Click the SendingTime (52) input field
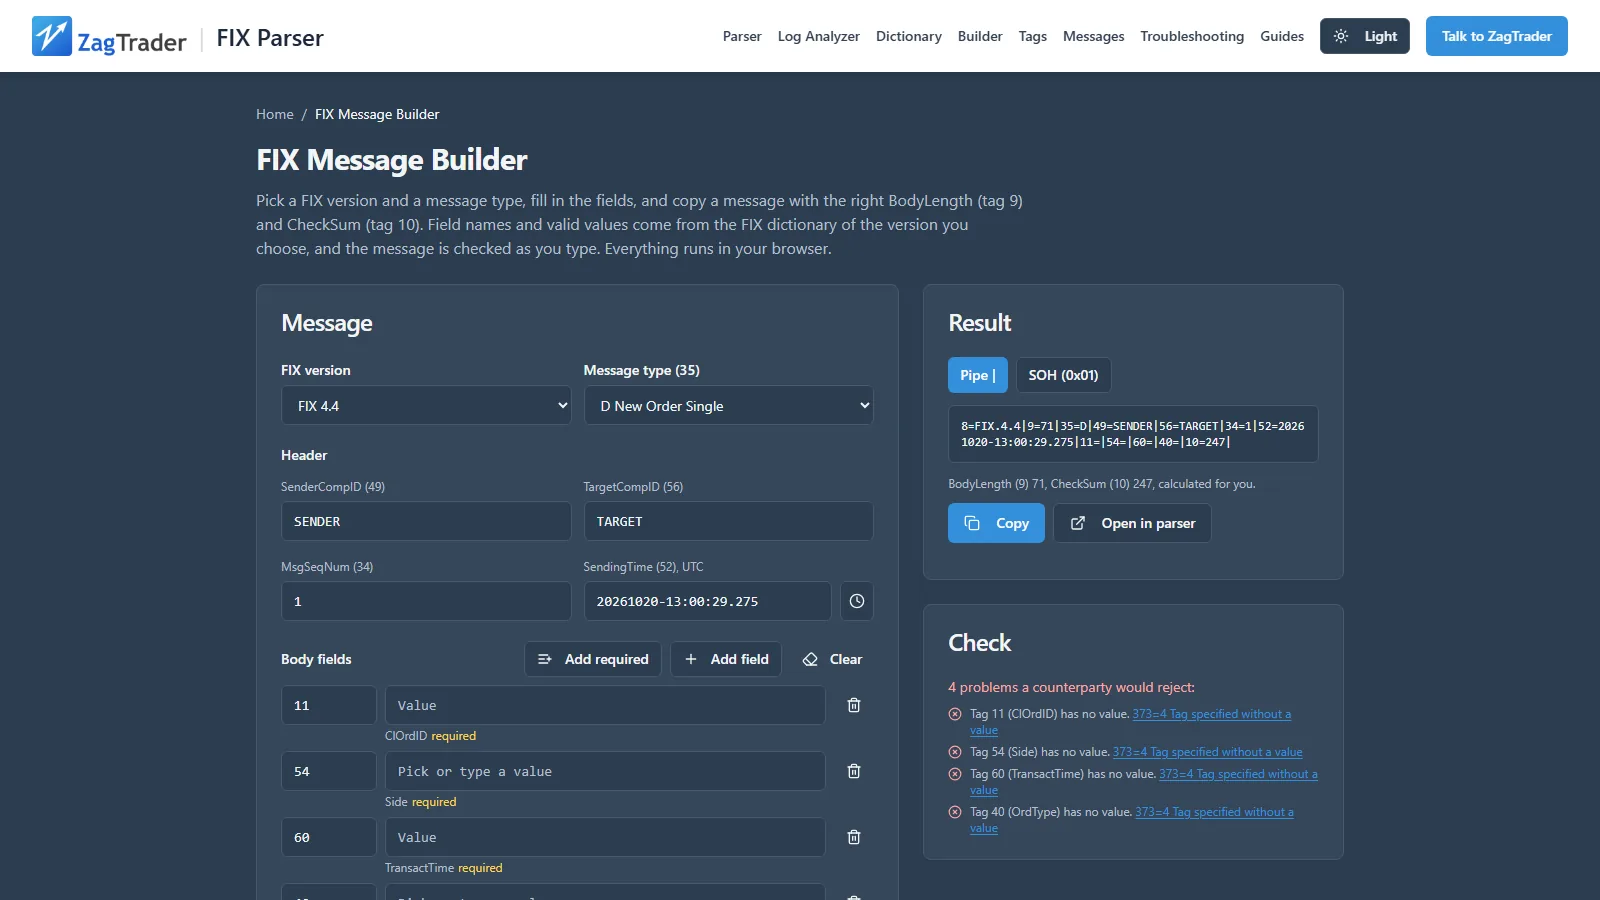The width and height of the screenshot is (1600, 900). pyautogui.click(x=708, y=601)
